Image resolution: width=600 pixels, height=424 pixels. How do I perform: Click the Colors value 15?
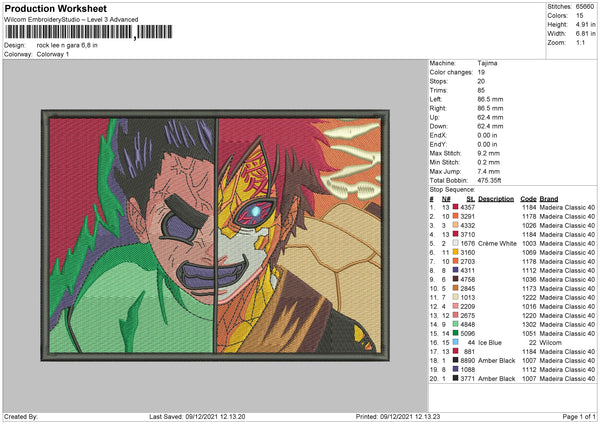(x=580, y=16)
